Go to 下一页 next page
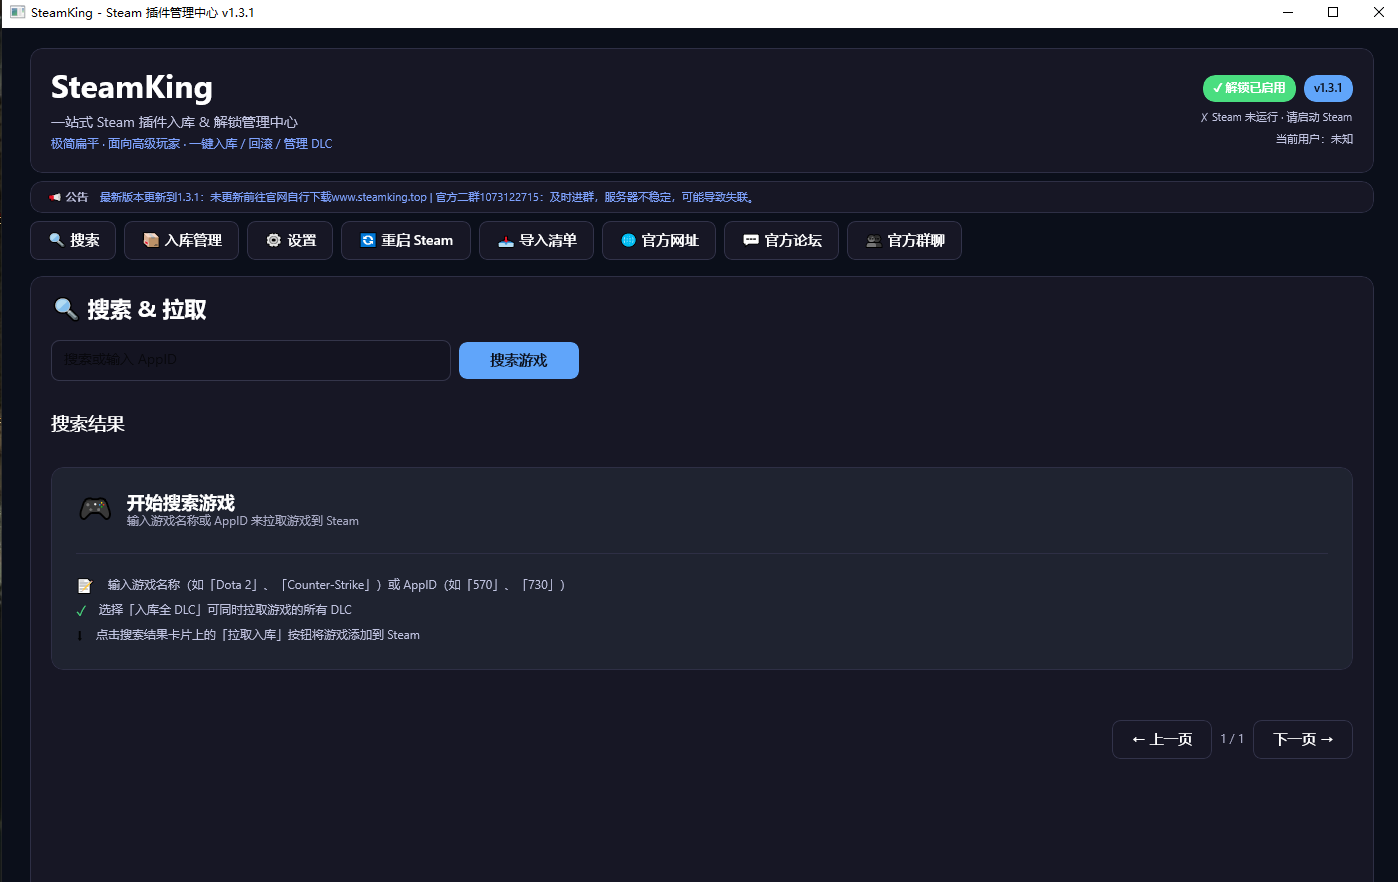This screenshot has width=1398, height=882. click(x=1302, y=739)
